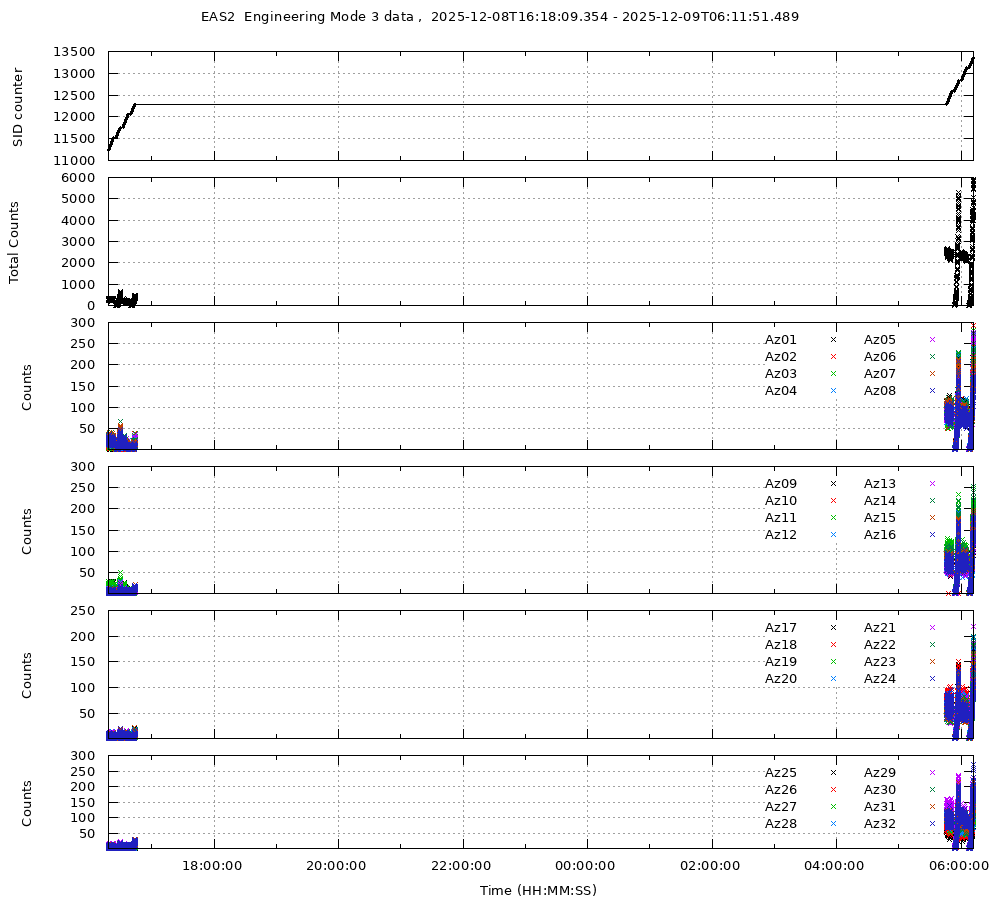Click the SID counter axis label
This screenshot has height=900, width=1000.
point(18,107)
